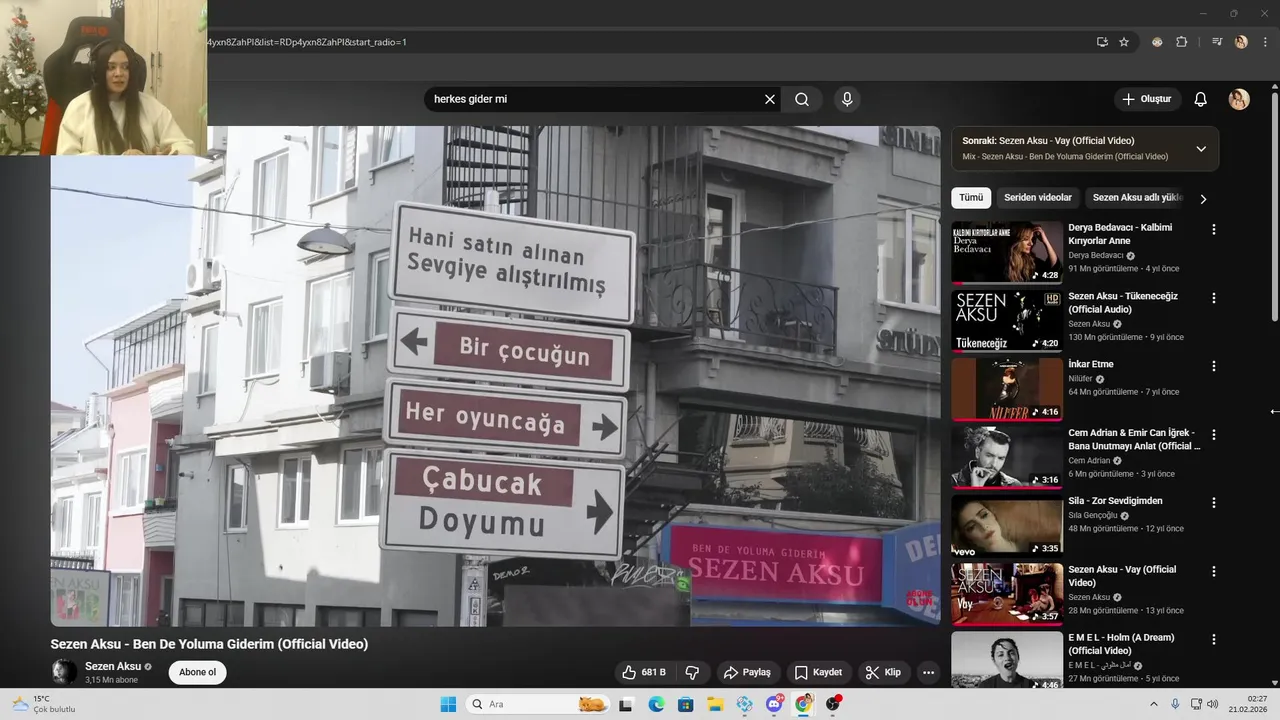Dislike the video with thumbs down
This screenshot has height=720, width=1280.
692,672
